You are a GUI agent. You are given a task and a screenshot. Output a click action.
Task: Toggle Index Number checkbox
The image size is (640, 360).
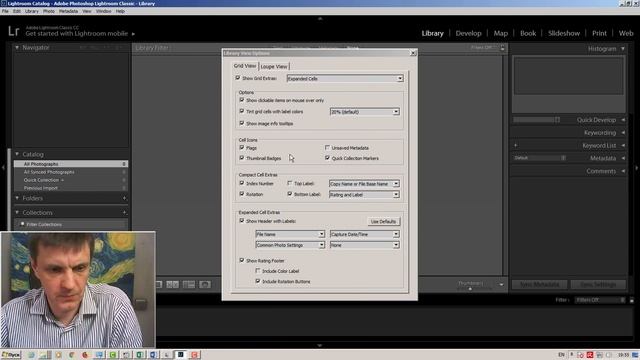[x=242, y=183]
